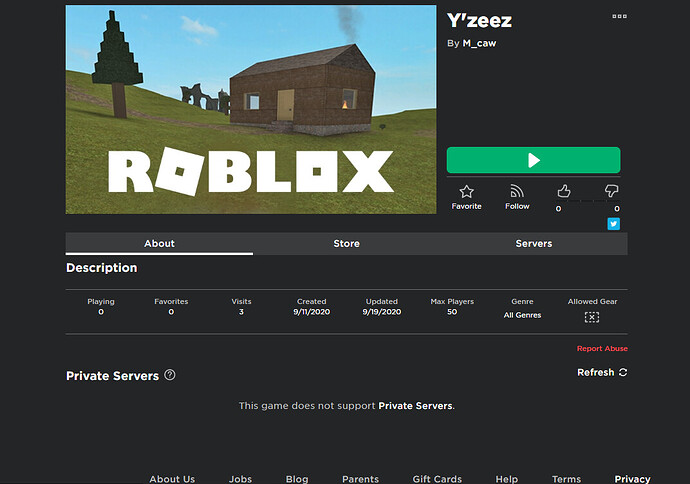Give the game a thumbs up
Viewport: 690px width, 484px height.
[564, 191]
